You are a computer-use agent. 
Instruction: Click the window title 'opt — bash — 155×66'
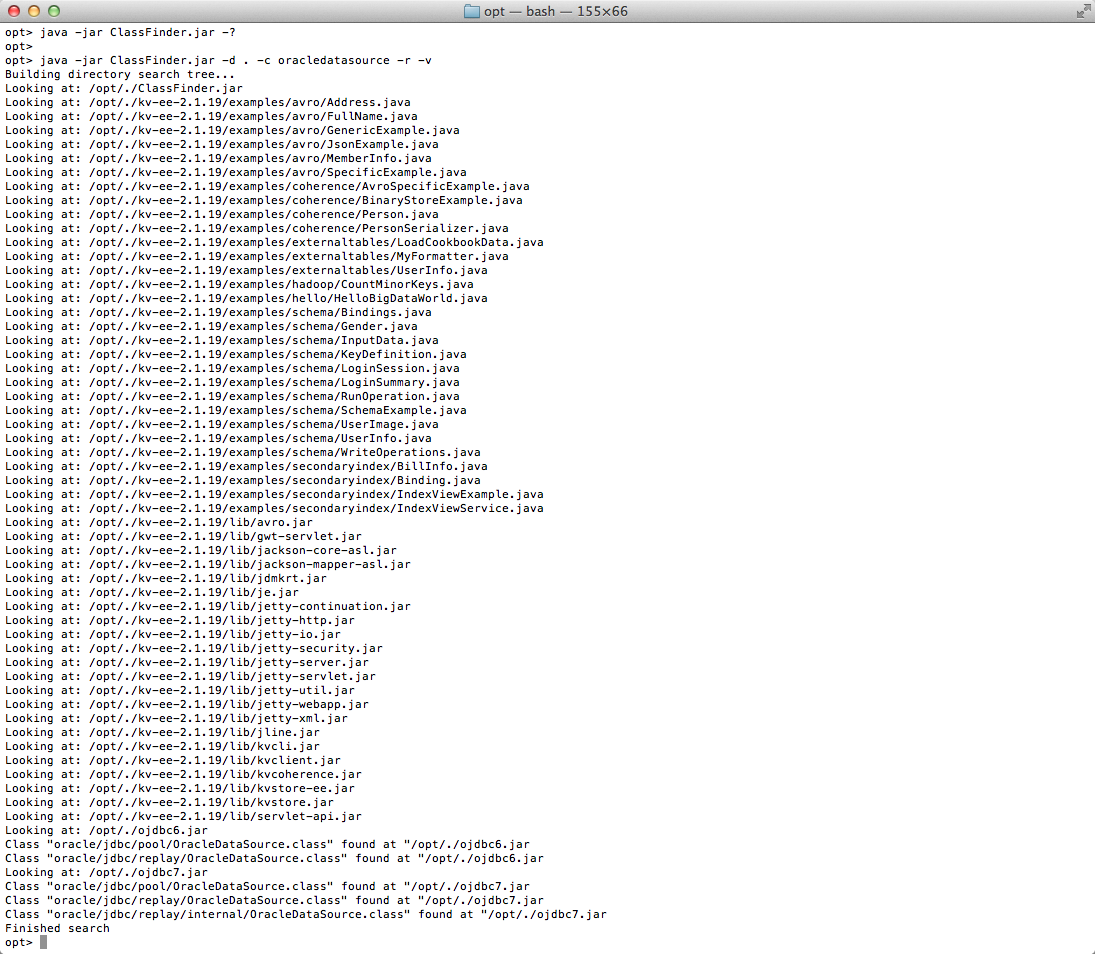(x=556, y=11)
